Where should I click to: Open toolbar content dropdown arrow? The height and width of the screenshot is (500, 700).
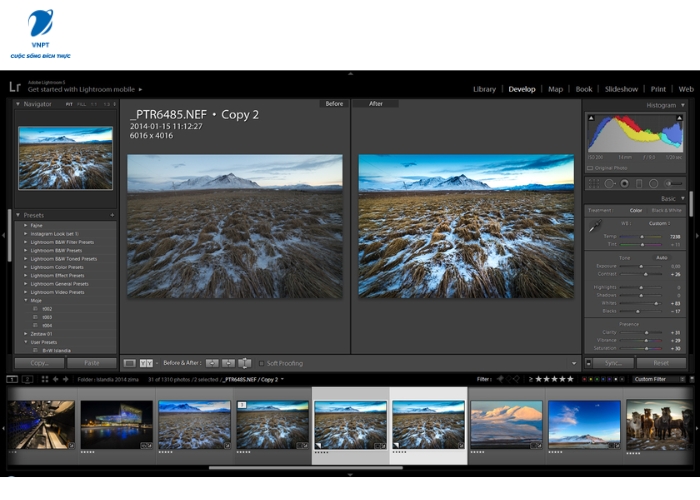pyautogui.click(x=574, y=363)
